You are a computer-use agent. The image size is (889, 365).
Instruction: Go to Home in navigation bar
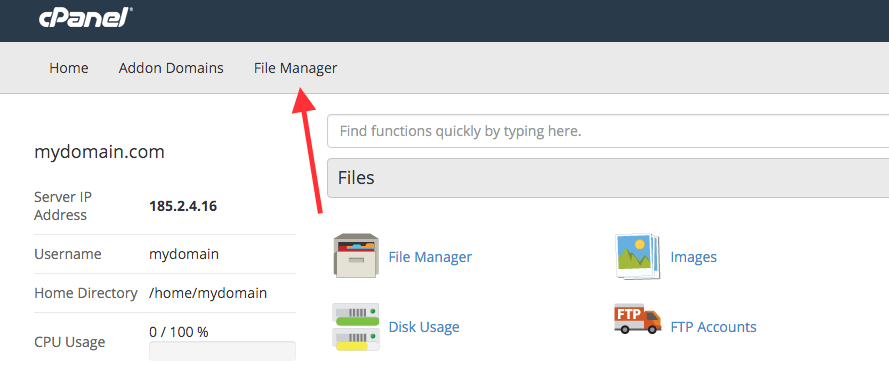tap(69, 69)
